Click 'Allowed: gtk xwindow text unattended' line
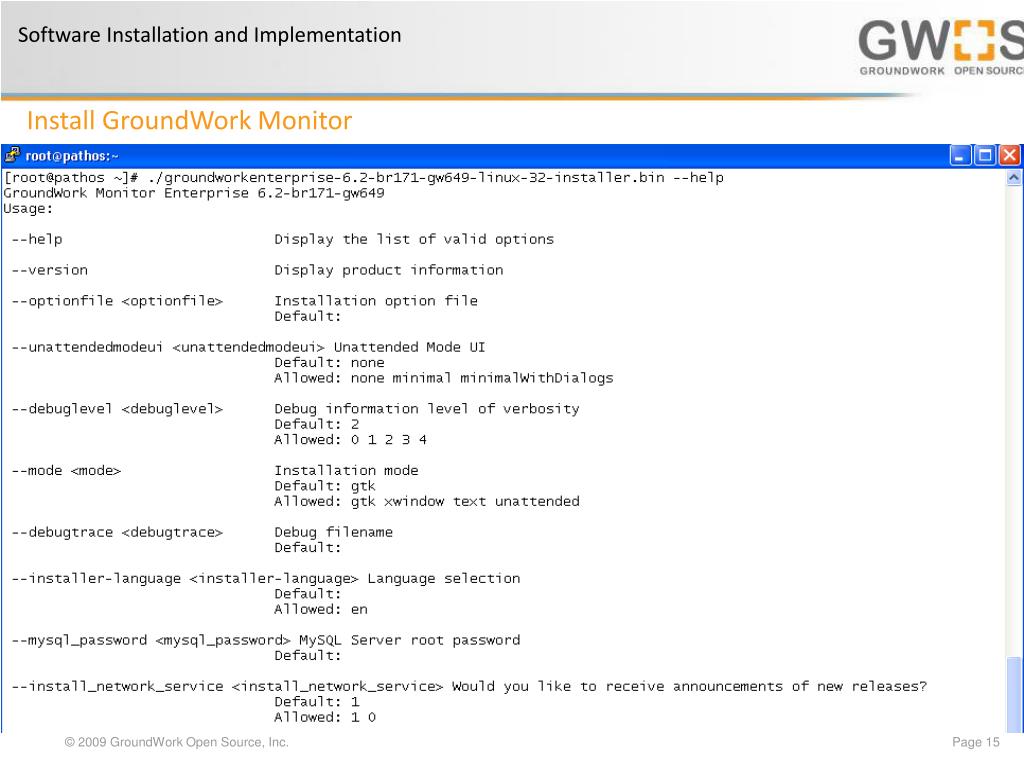The height and width of the screenshot is (768, 1024). click(427, 502)
